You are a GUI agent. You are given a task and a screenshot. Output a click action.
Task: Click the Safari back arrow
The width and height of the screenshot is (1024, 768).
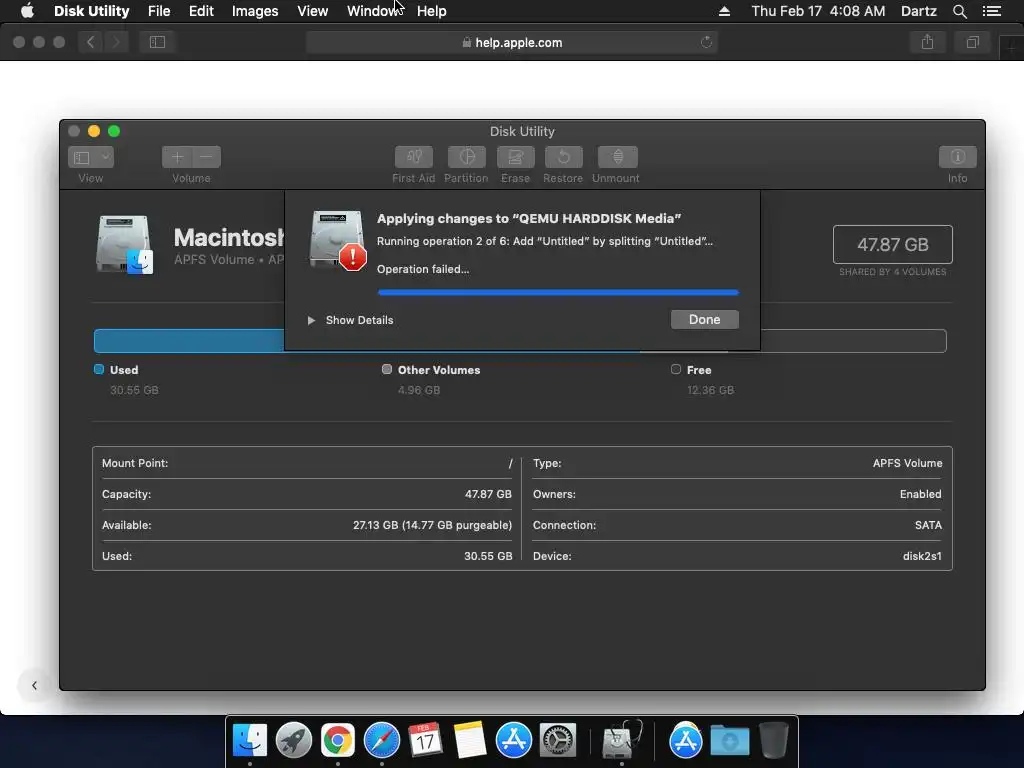coord(91,42)
